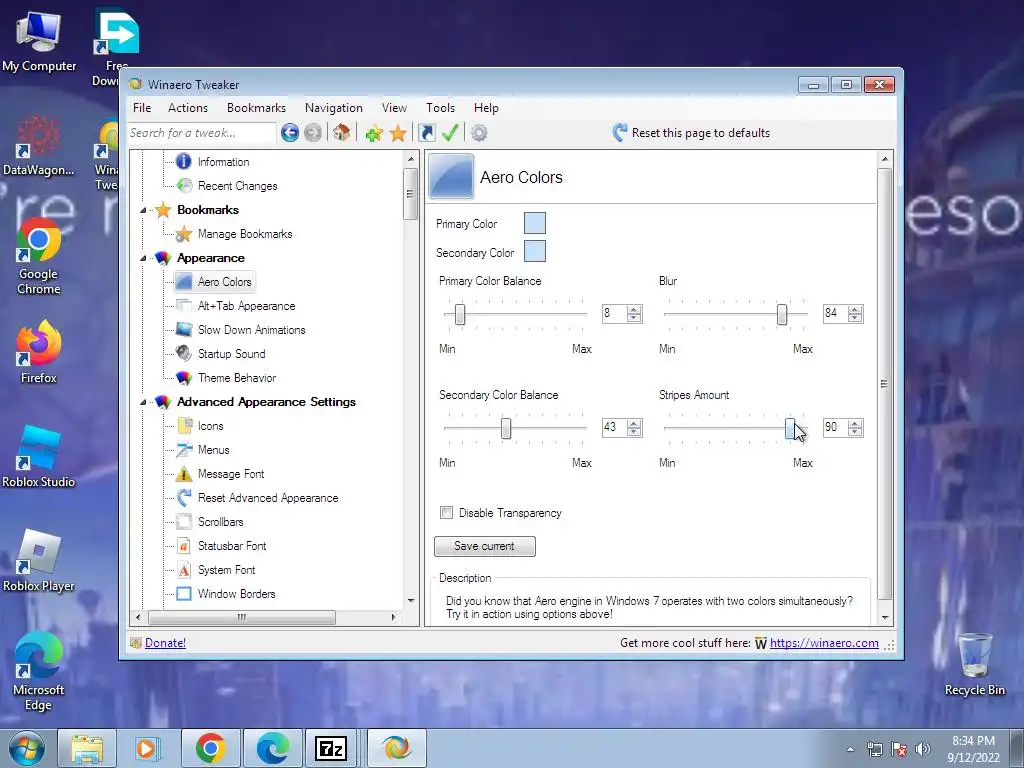Image resolution: width=1024 pixels, height=768 pixels.
Task: Select Icons under Advanced Appearance Settings
Action: 210,426
